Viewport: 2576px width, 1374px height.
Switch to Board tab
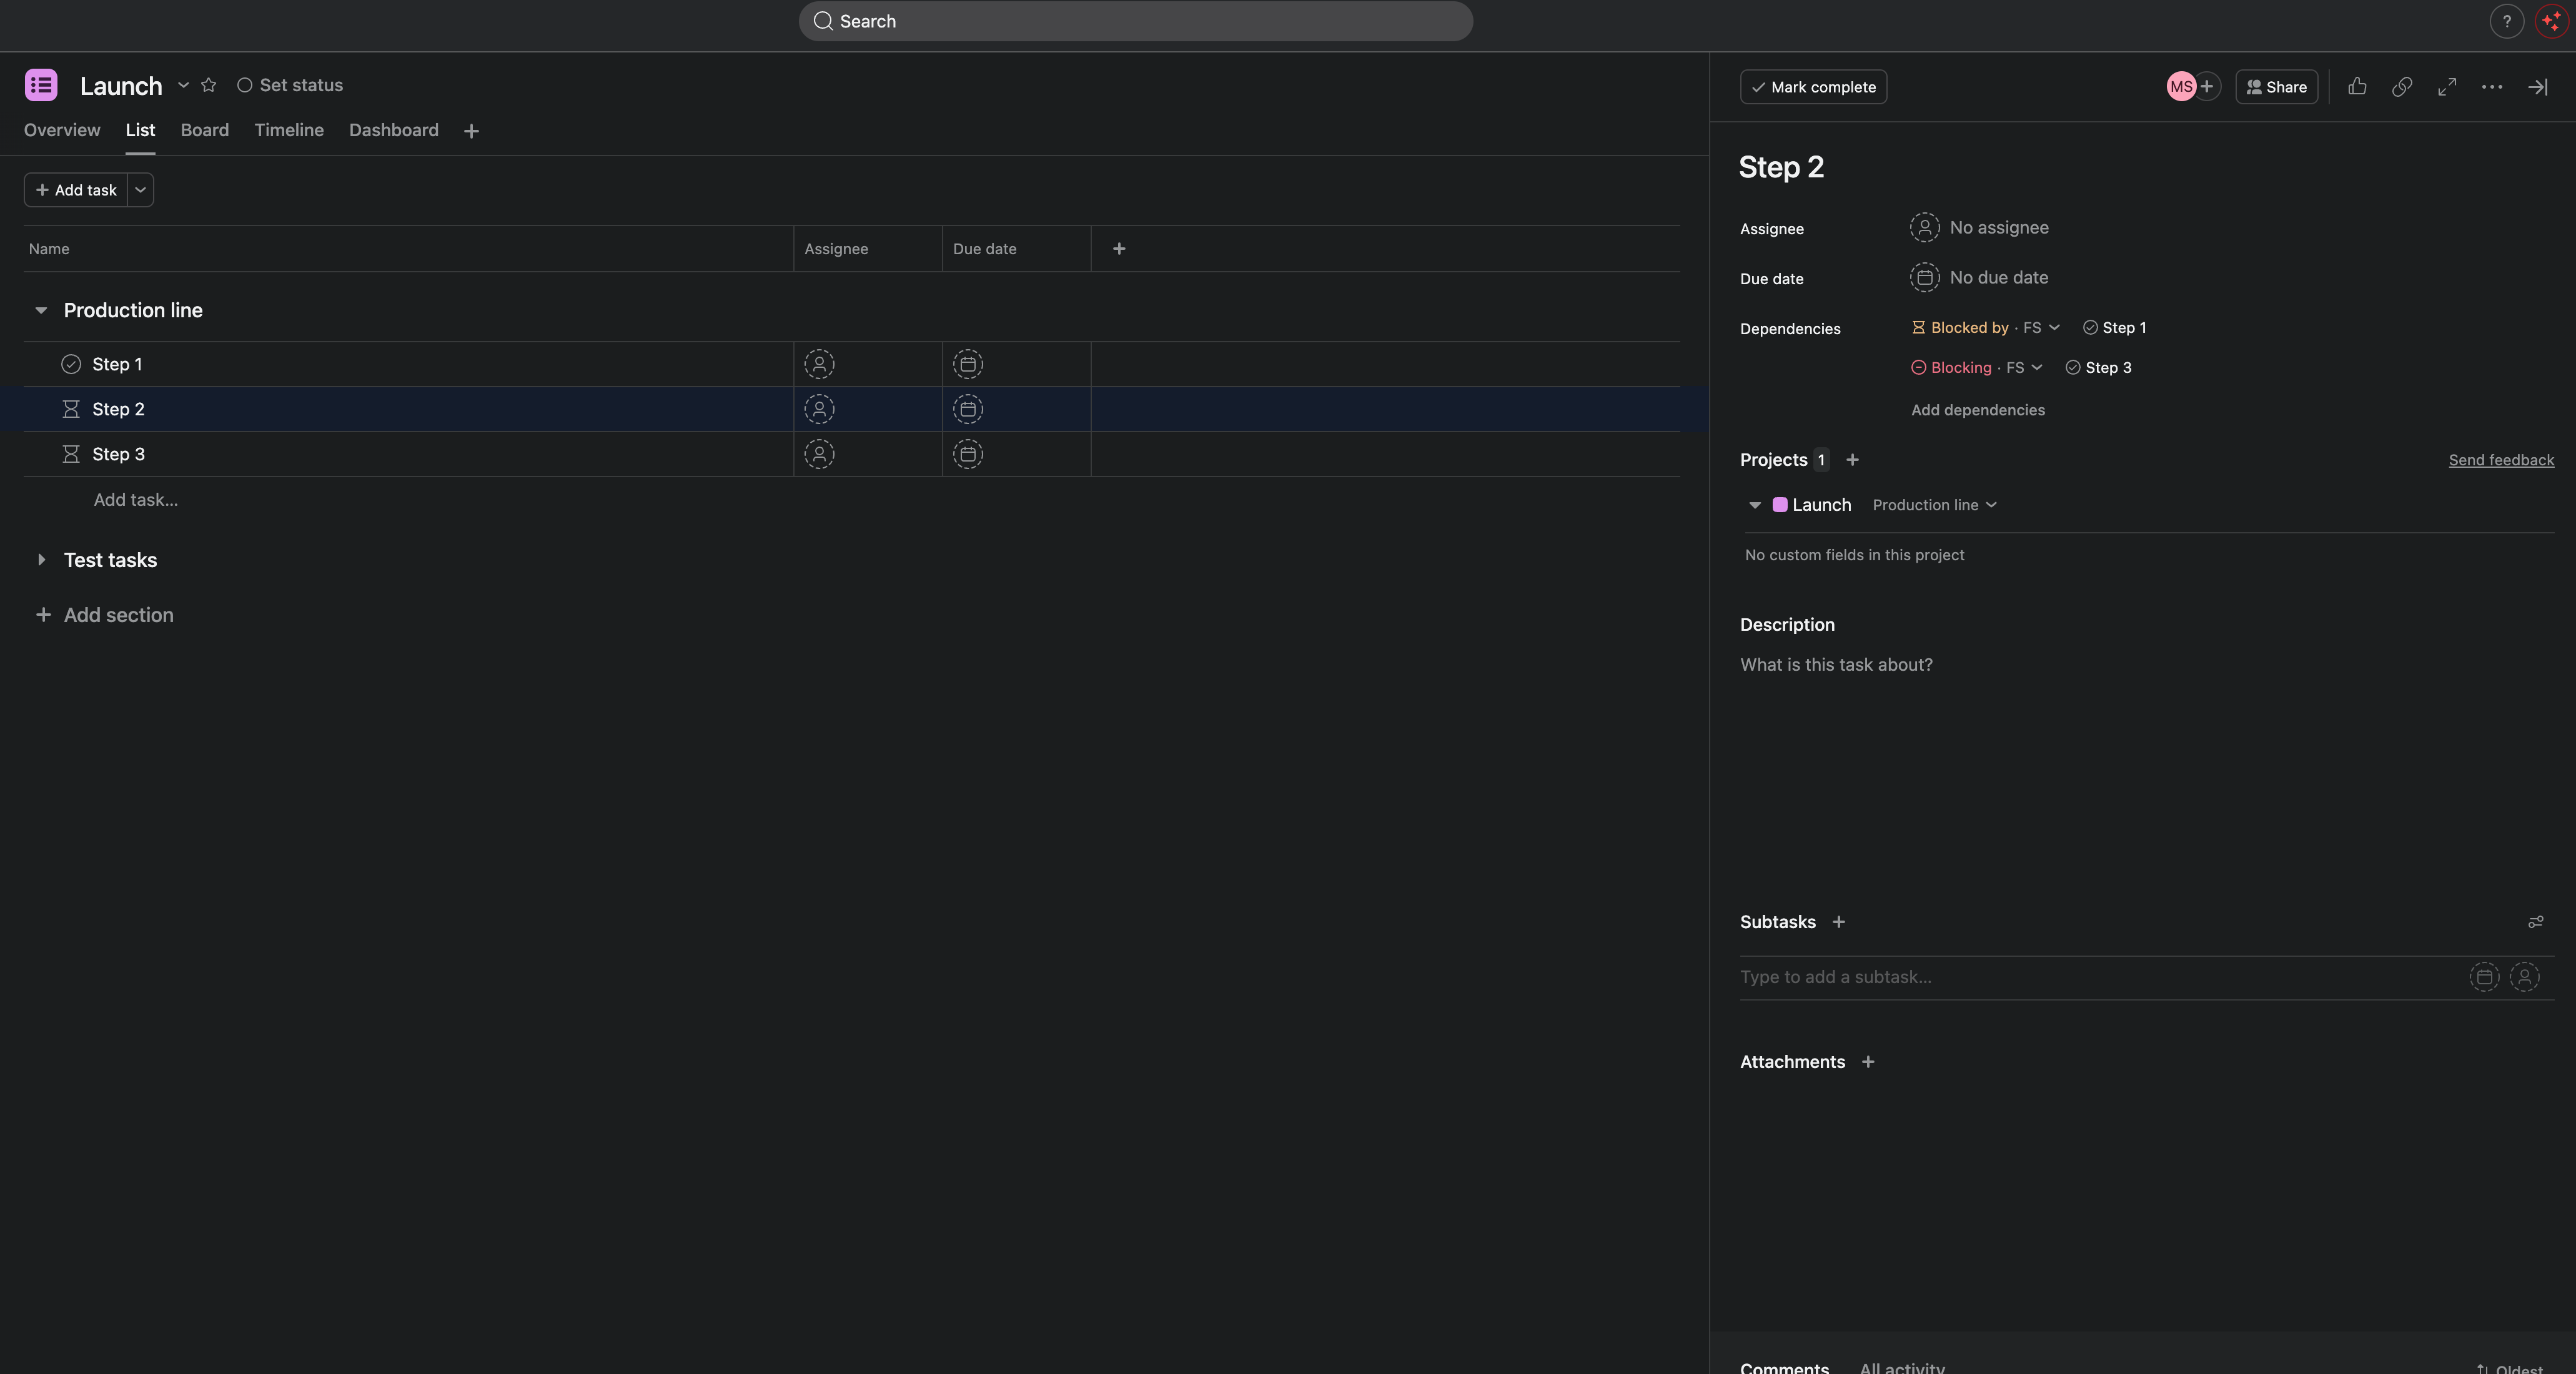pos(205,130)
